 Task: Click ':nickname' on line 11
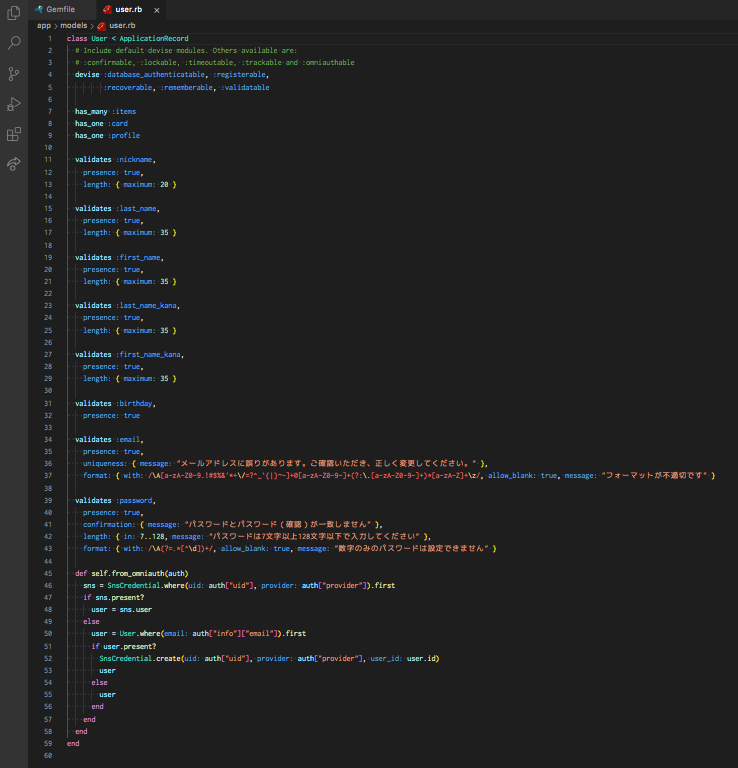(134, 160)
